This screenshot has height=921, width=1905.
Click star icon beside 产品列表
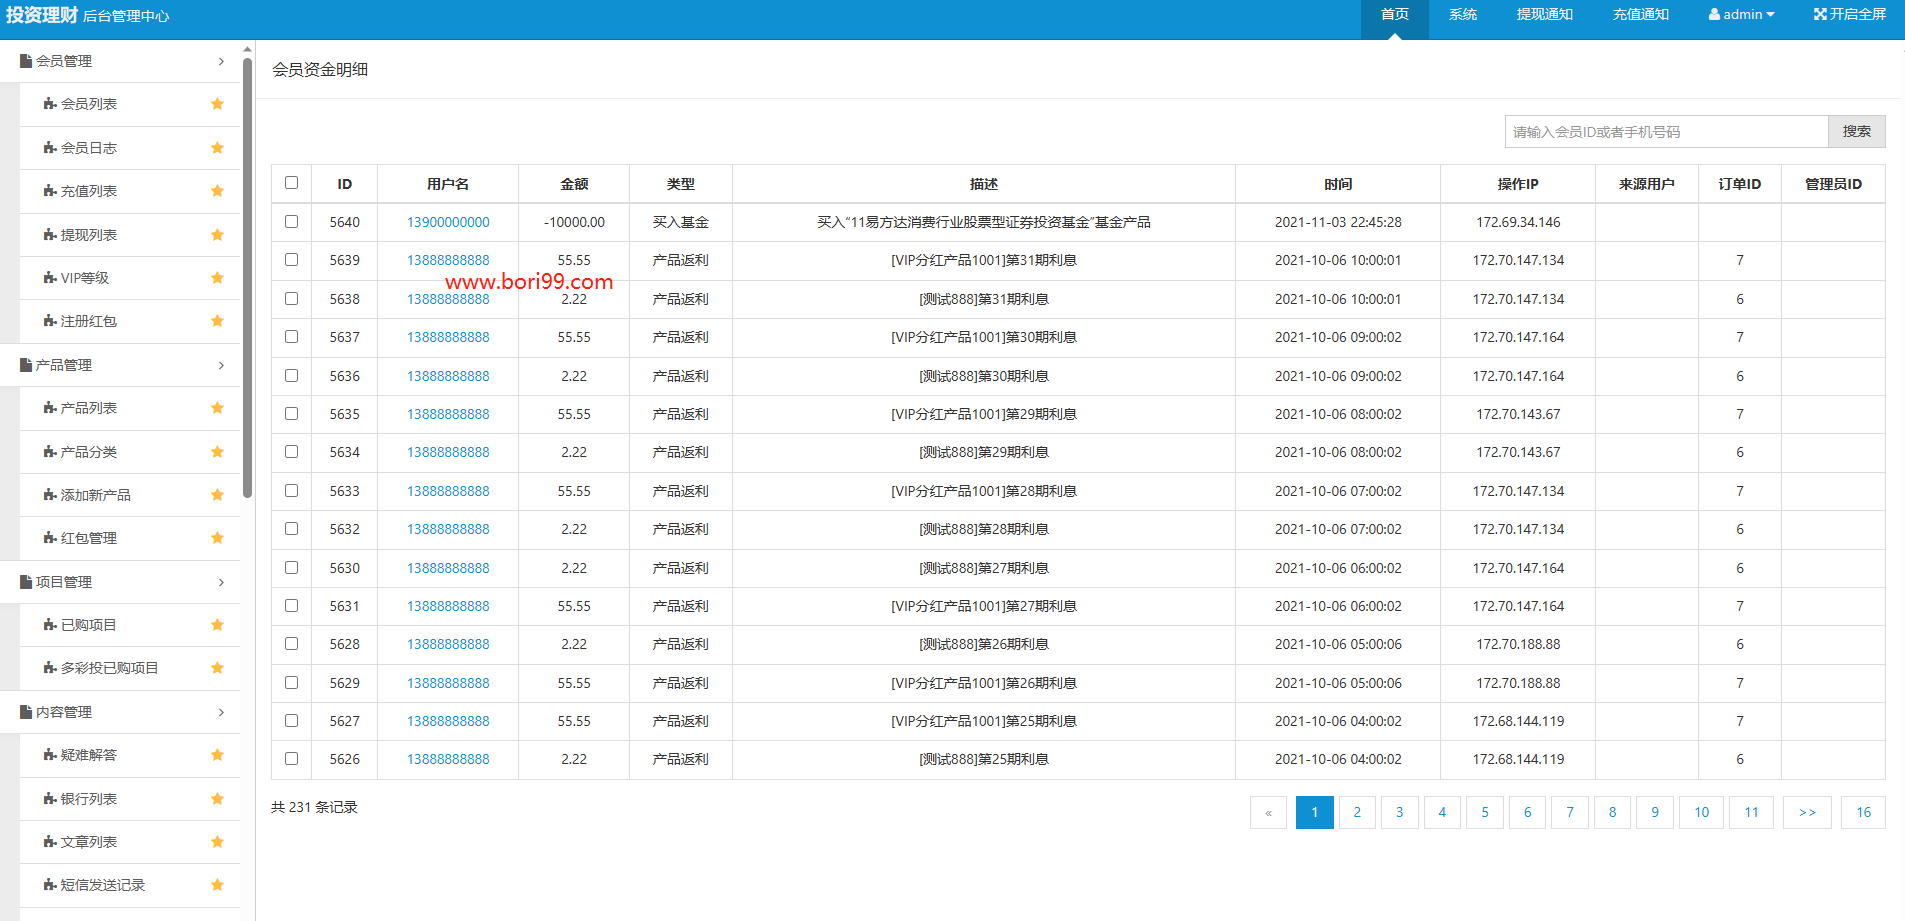[217, 408]
